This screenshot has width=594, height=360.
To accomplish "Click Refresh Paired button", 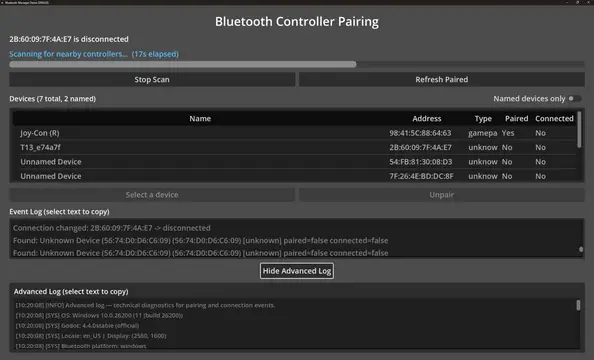I will [442, 80].
